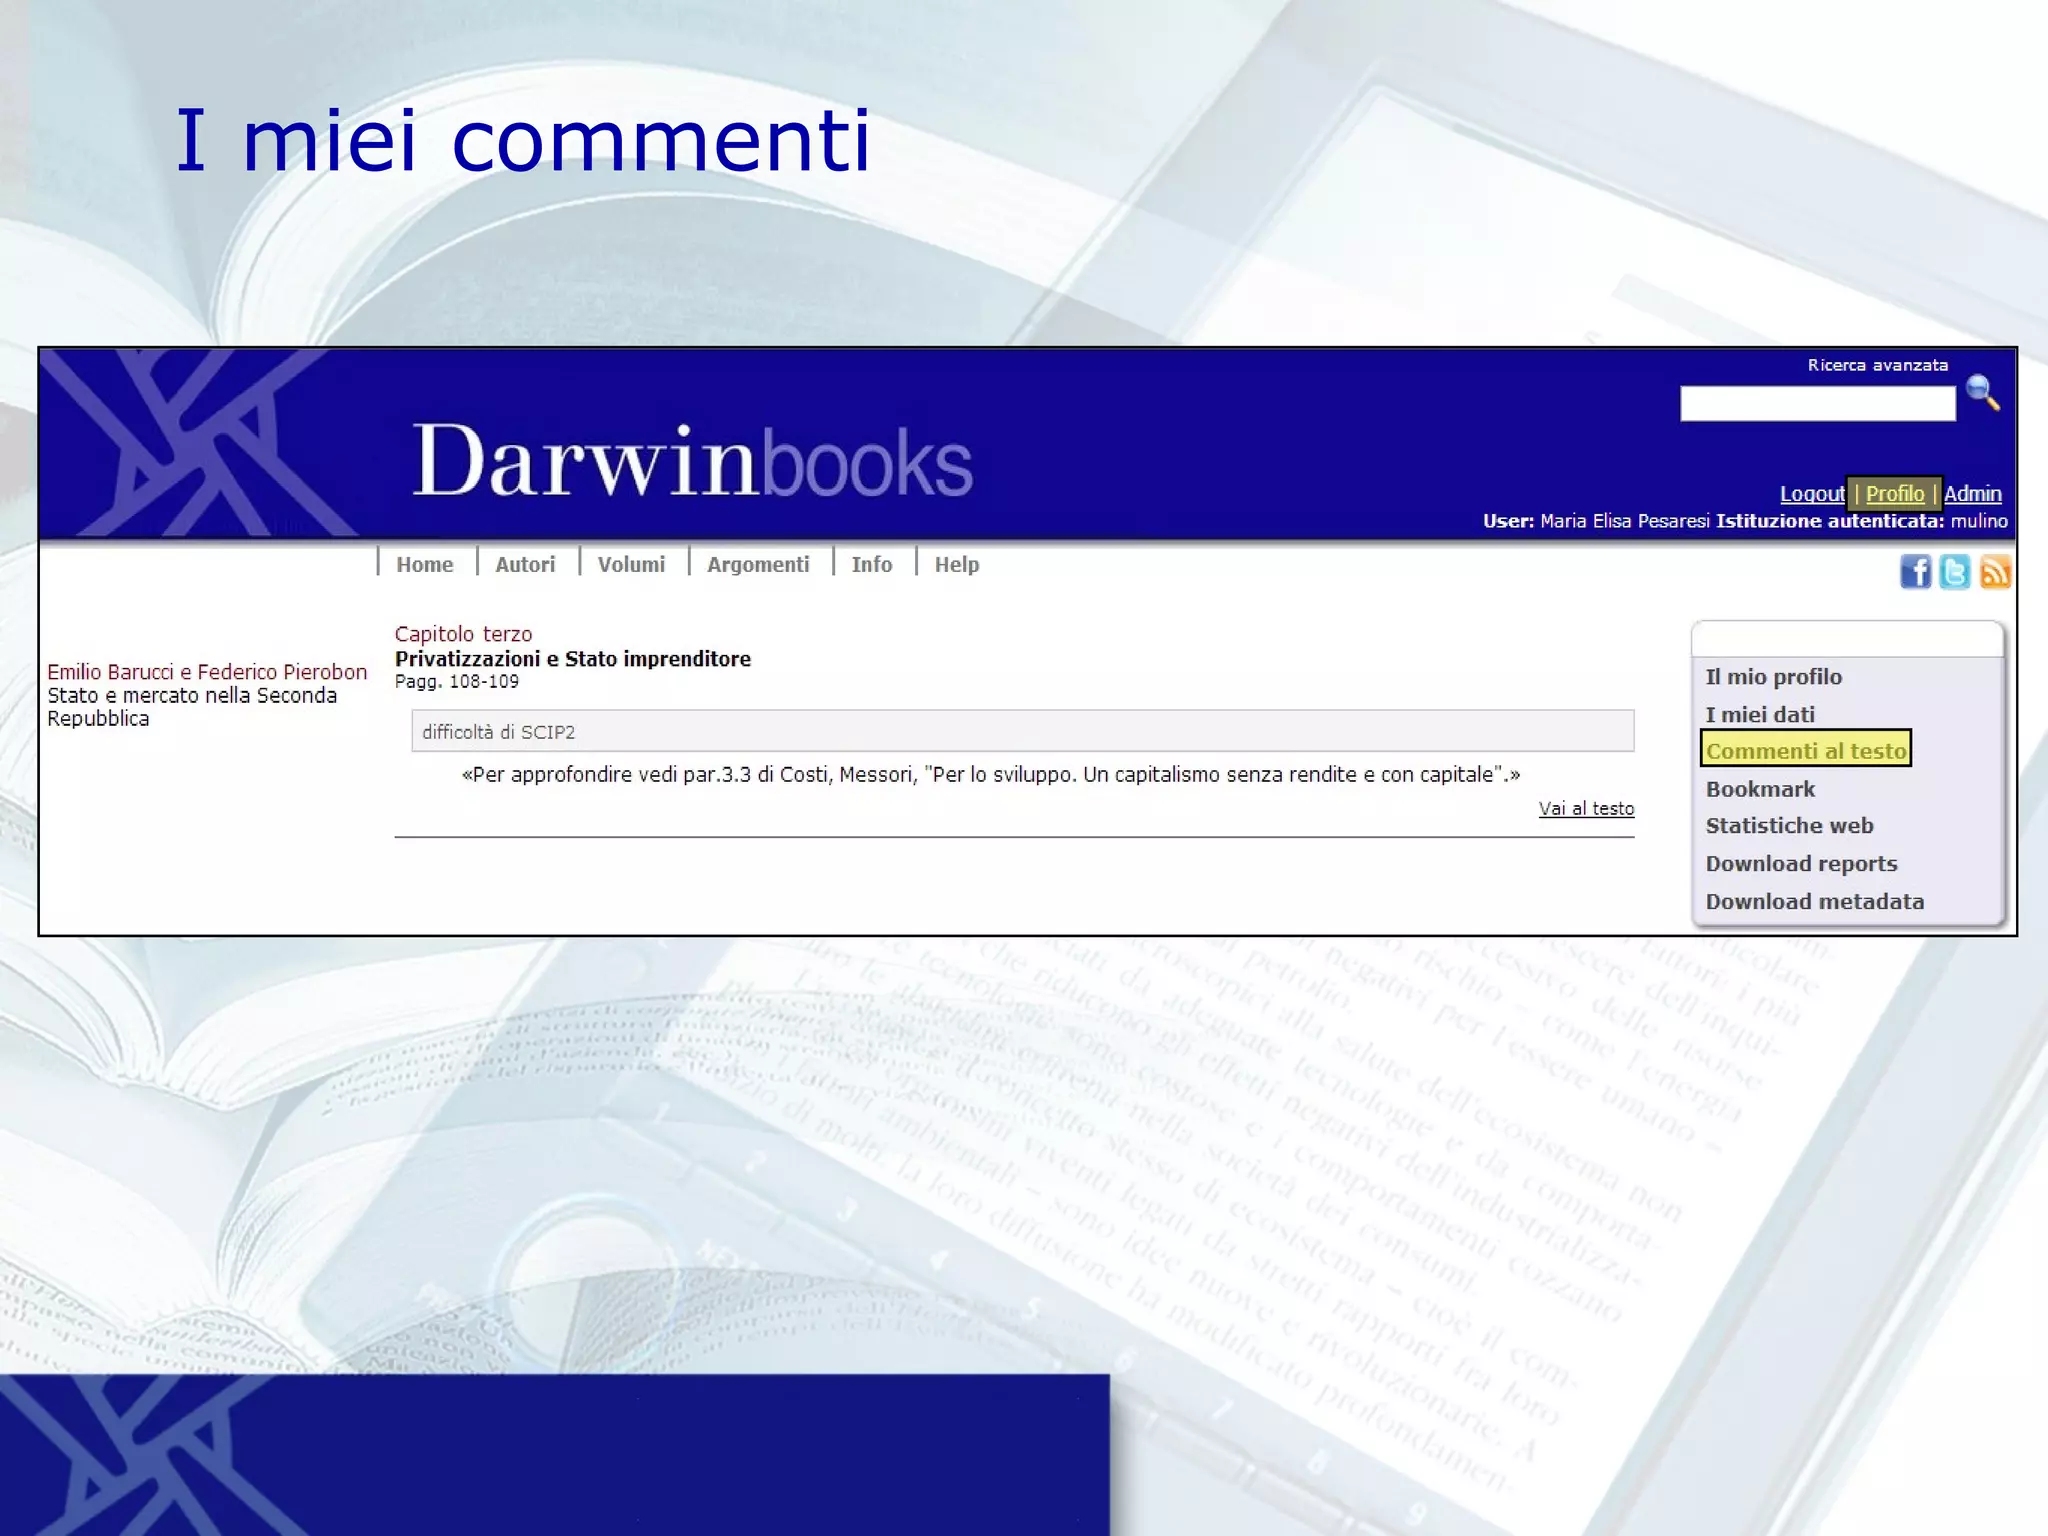Open Commenti al testo sidebar item
This screenshot has height=1536, width=2048.
click(1805, 750)
